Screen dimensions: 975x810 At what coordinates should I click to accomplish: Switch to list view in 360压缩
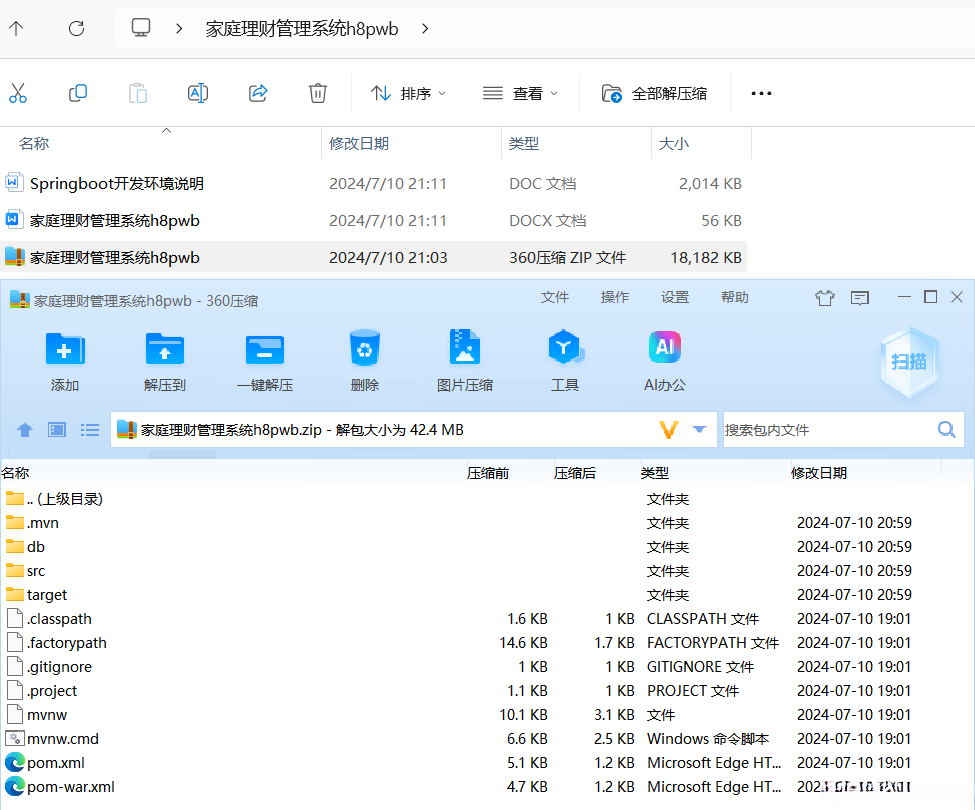(90, 430)
